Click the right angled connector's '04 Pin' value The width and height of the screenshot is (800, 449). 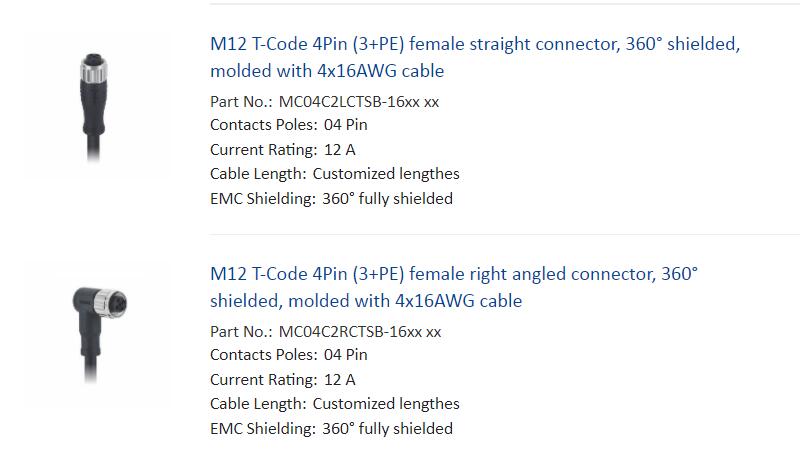click(x=345, y=355)
